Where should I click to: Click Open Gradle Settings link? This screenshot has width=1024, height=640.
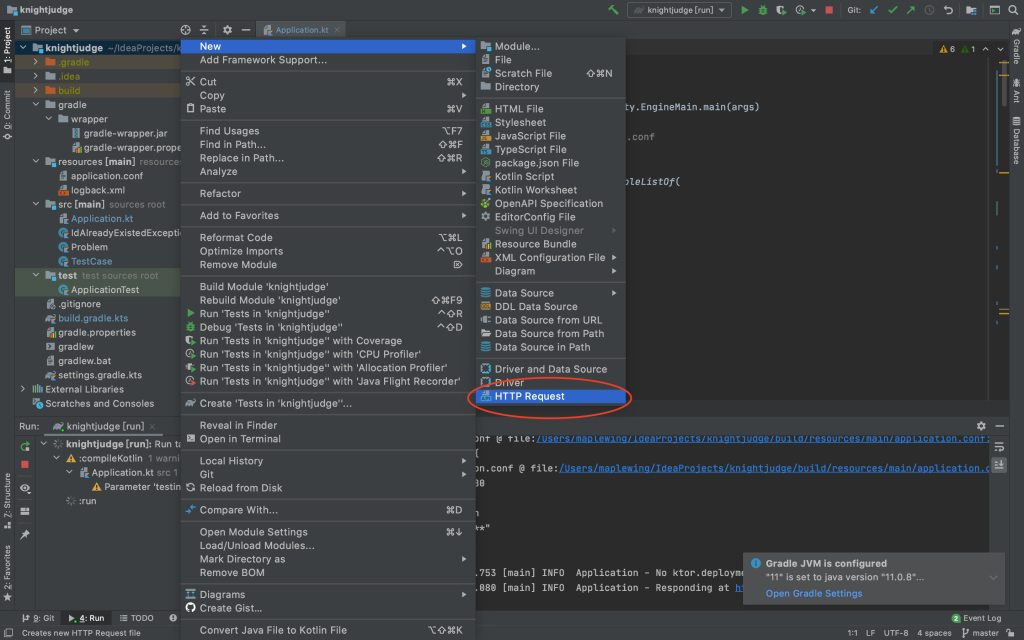coord(814,594)
